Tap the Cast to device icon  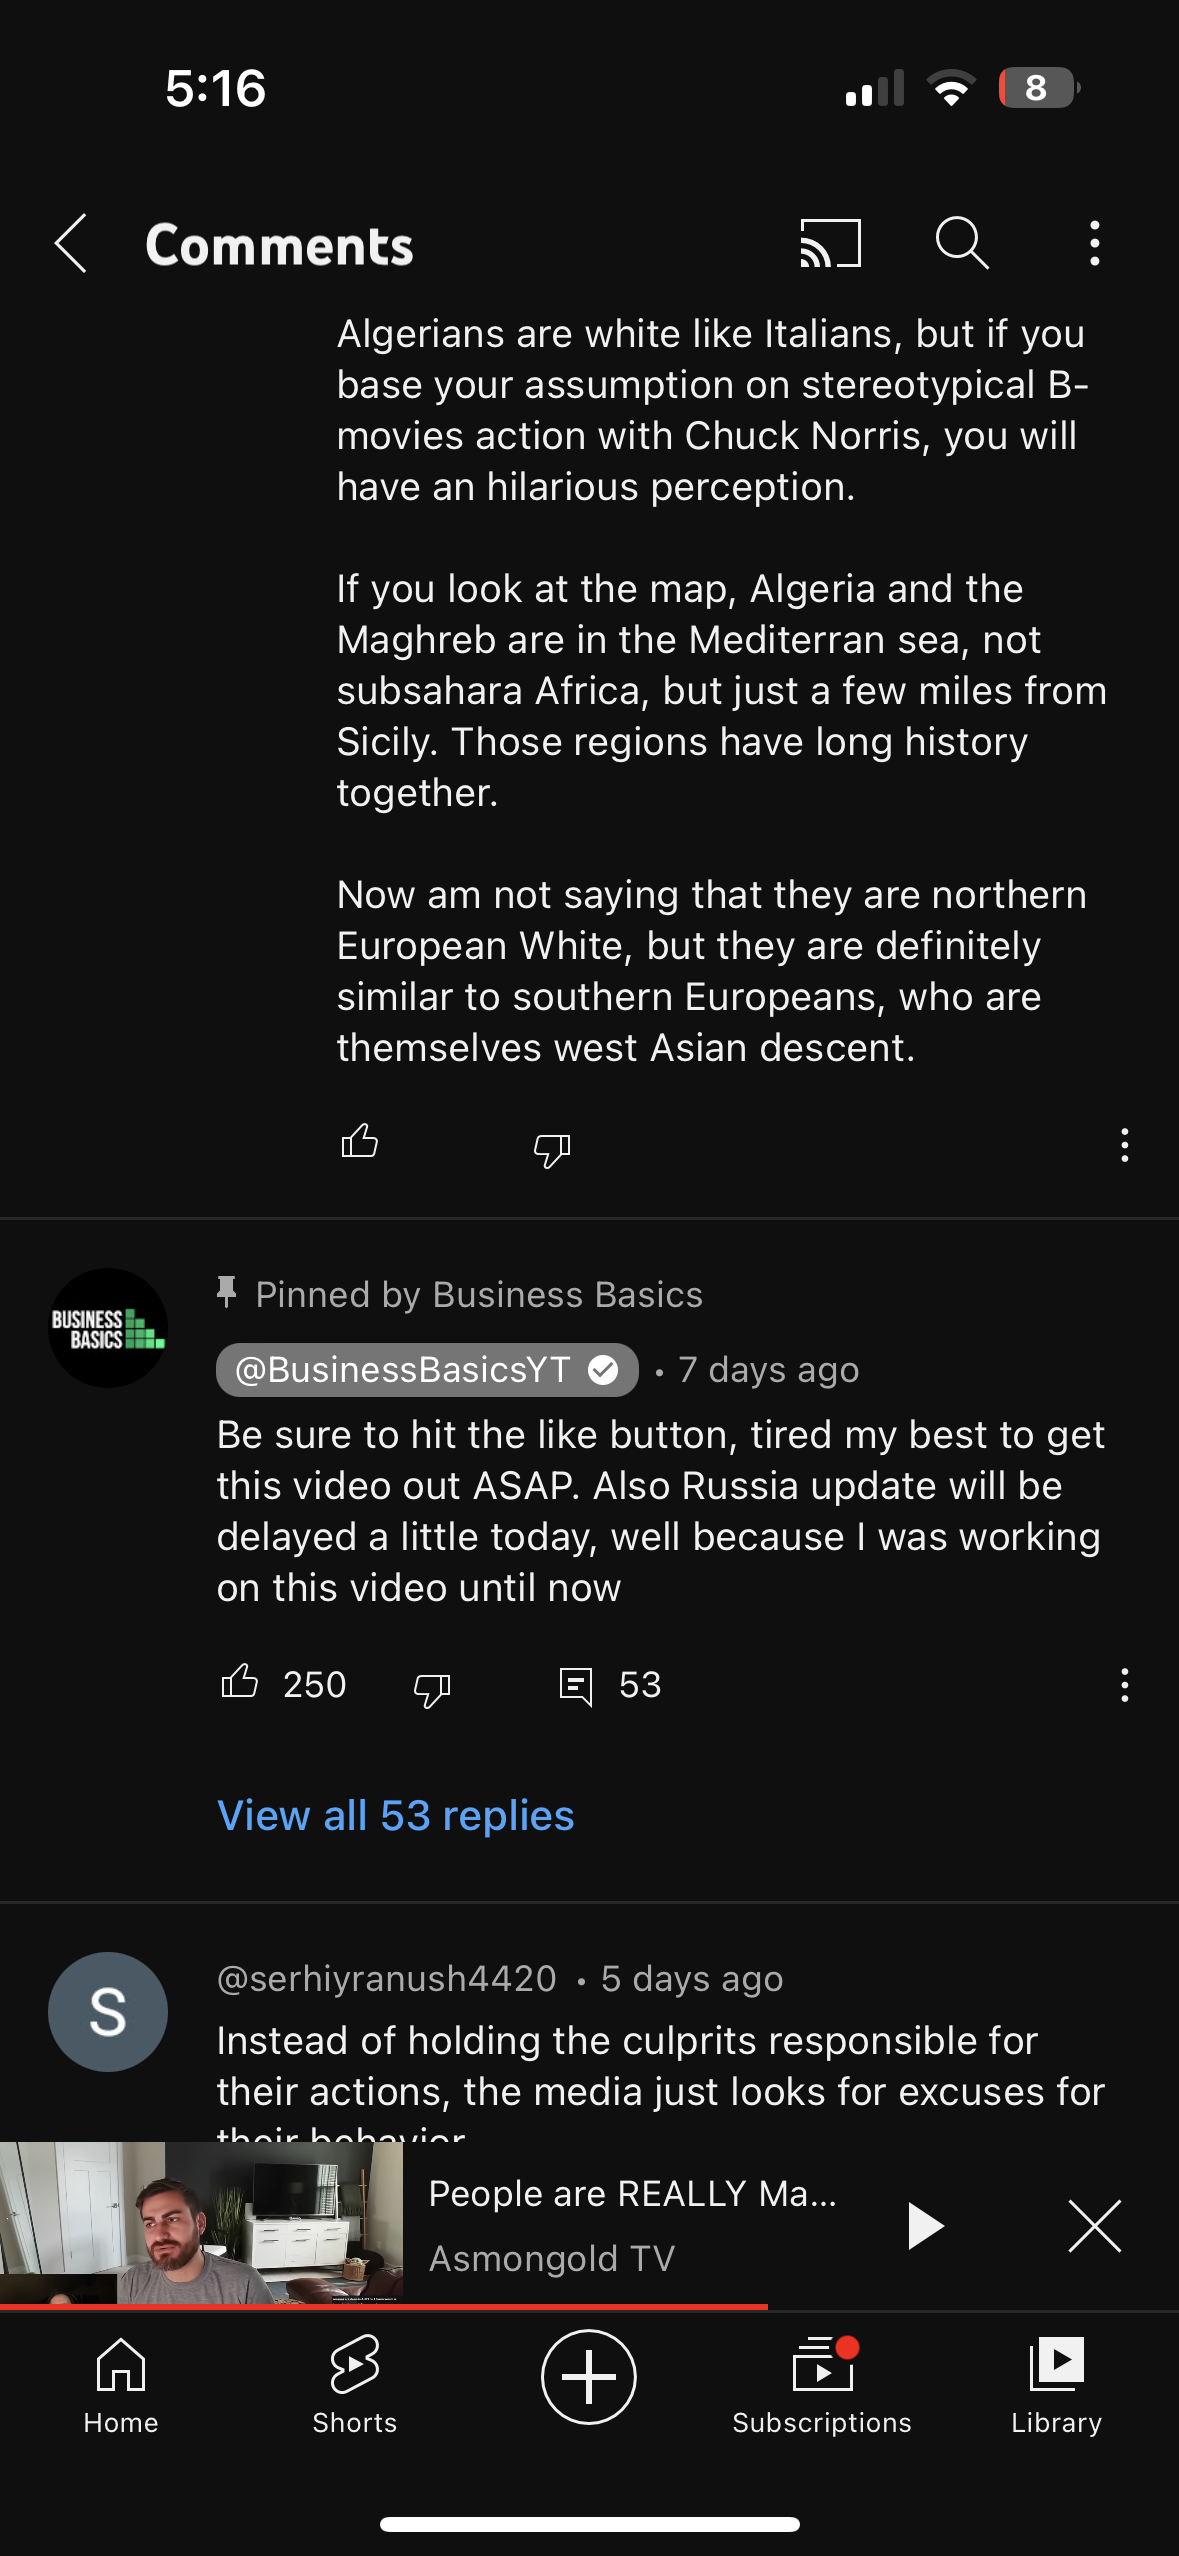click(830, 243)
